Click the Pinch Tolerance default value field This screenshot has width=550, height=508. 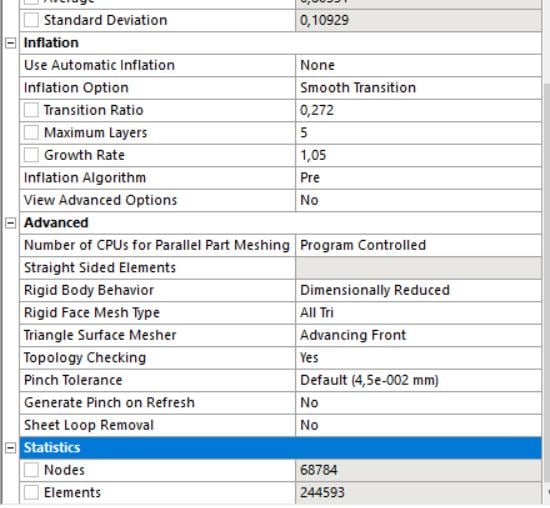point(418,380)
